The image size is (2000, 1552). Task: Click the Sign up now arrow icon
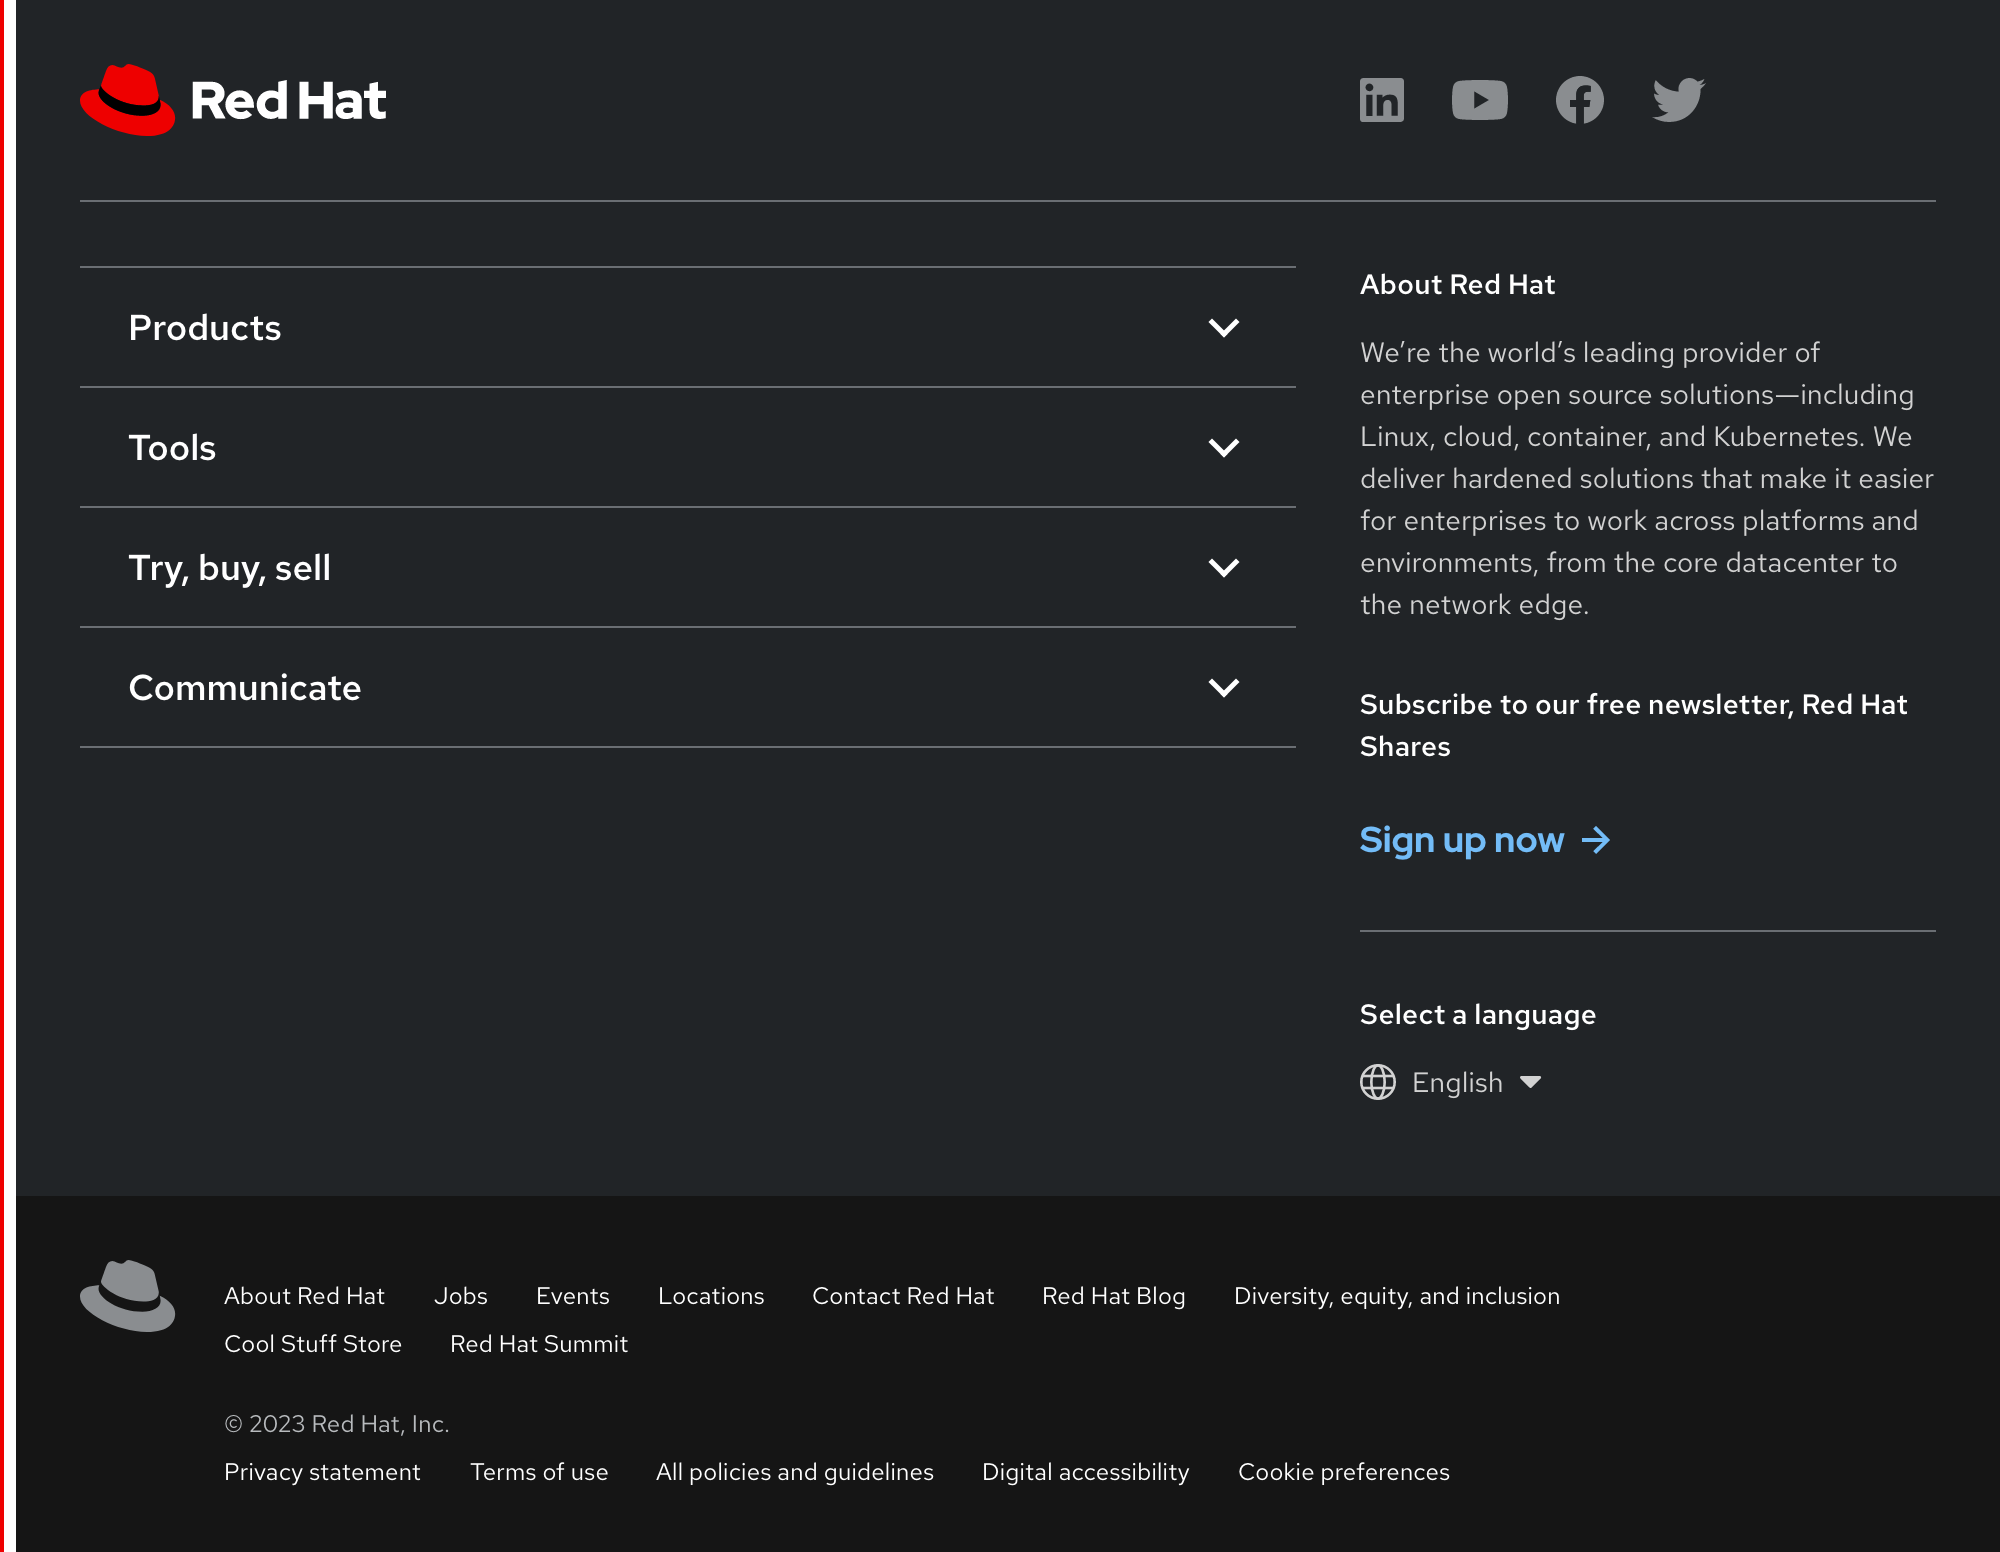coord(1597,840)
